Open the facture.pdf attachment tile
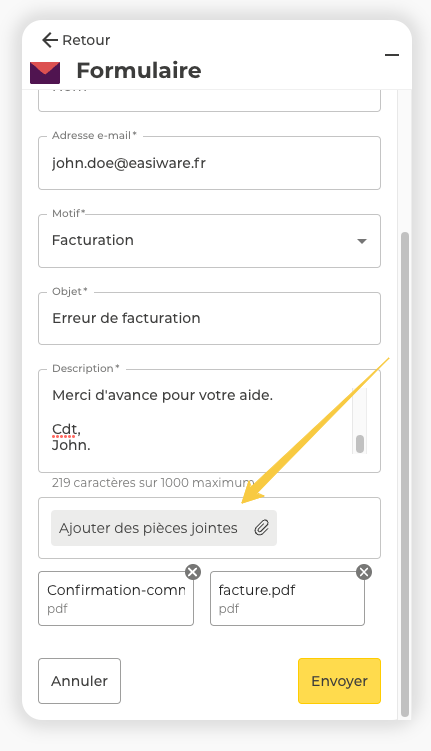The height and width of the screenshot is (751, 431). (x=287, y=599)
